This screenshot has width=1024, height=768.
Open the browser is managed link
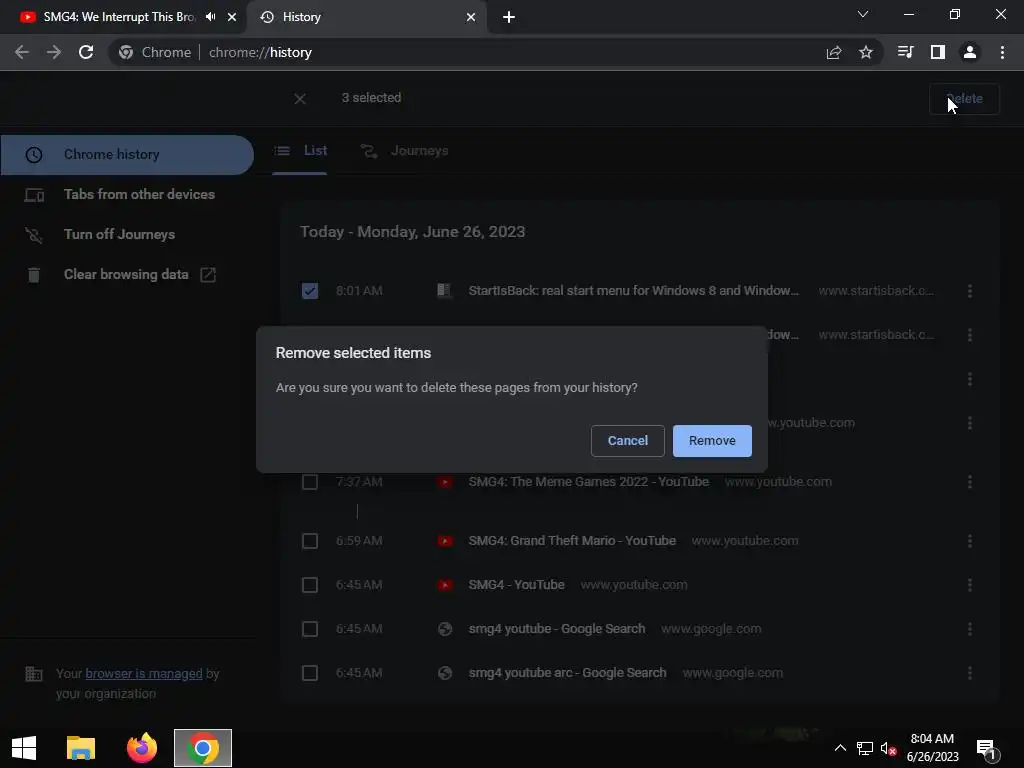point(144,673)
